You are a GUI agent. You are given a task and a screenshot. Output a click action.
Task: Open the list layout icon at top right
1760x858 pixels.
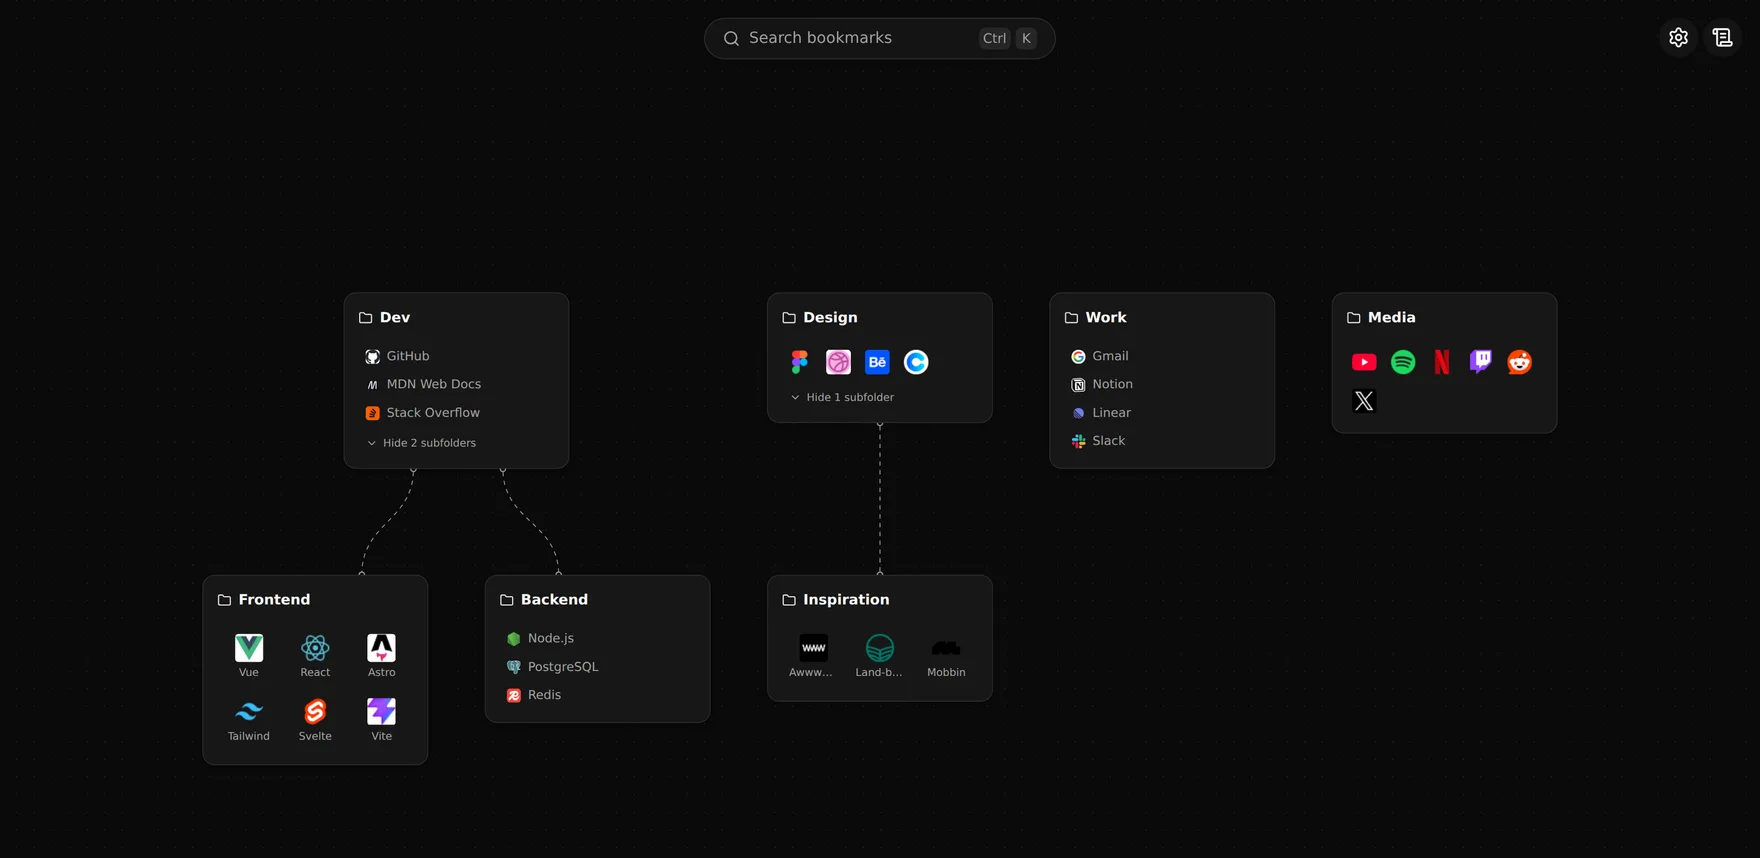coord(1722,38)
